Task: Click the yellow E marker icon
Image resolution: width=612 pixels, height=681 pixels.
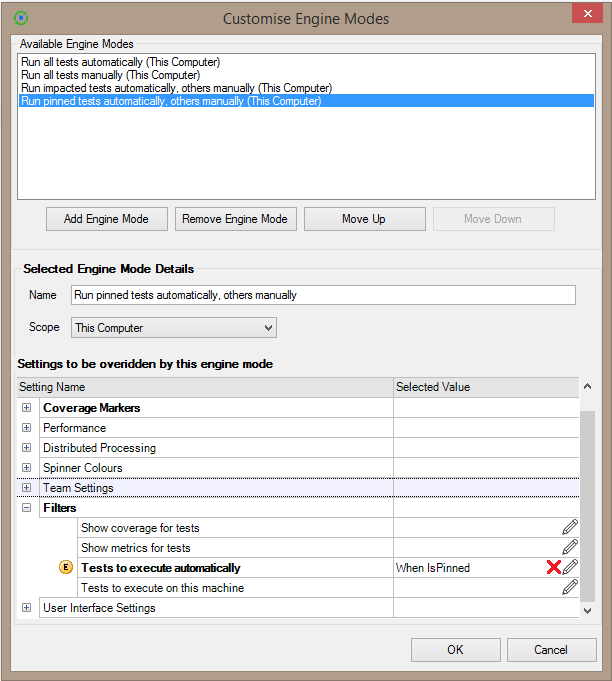Action: tap(66, 568)
